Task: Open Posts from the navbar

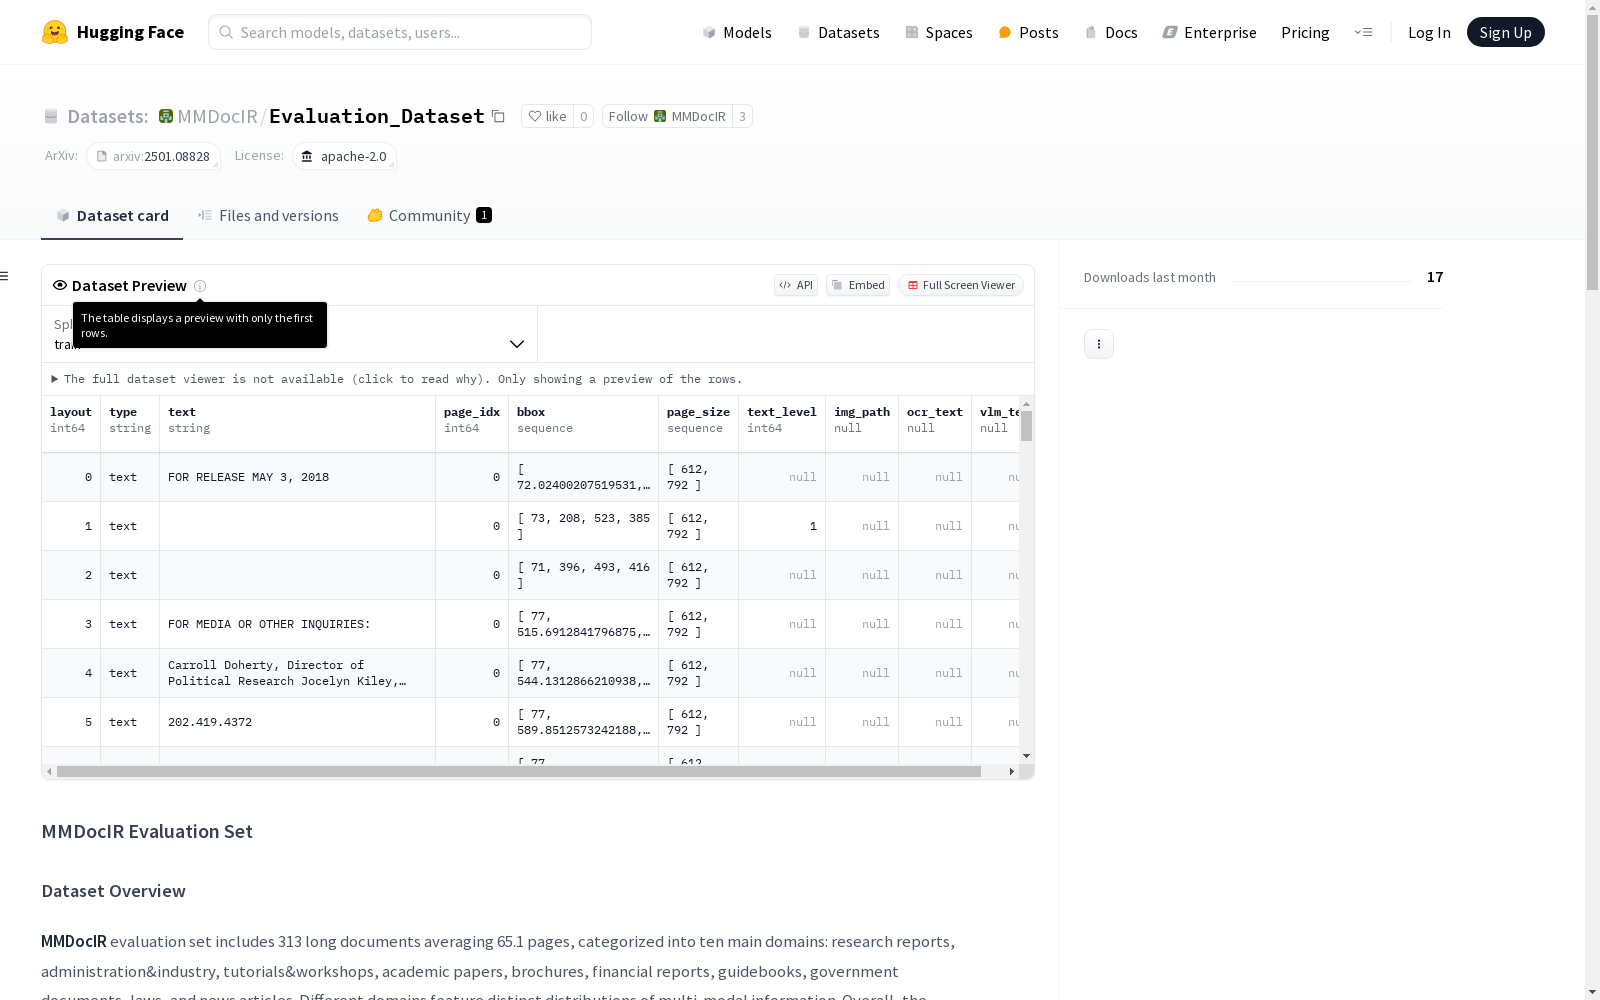Action: pyautogui.click(x=1028, y=32)
